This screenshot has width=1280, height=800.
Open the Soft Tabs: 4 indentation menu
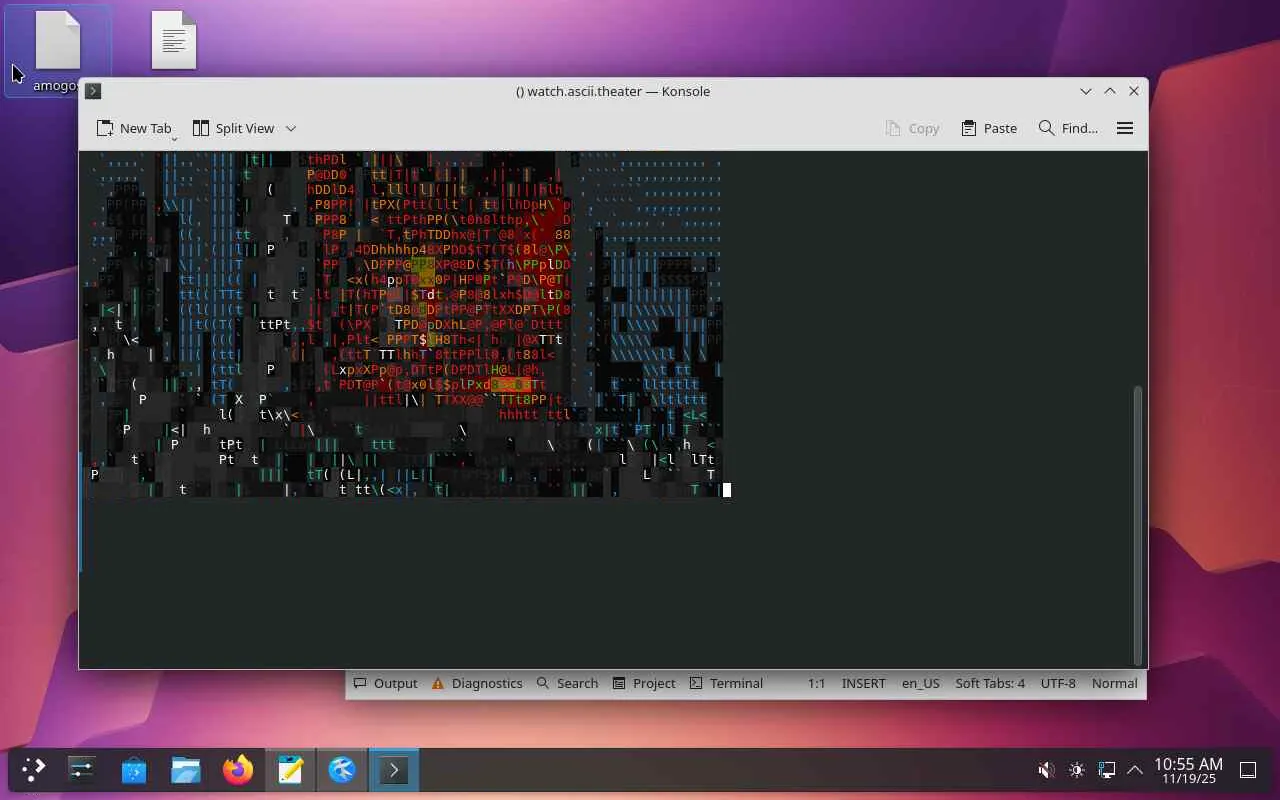[990, 683]
